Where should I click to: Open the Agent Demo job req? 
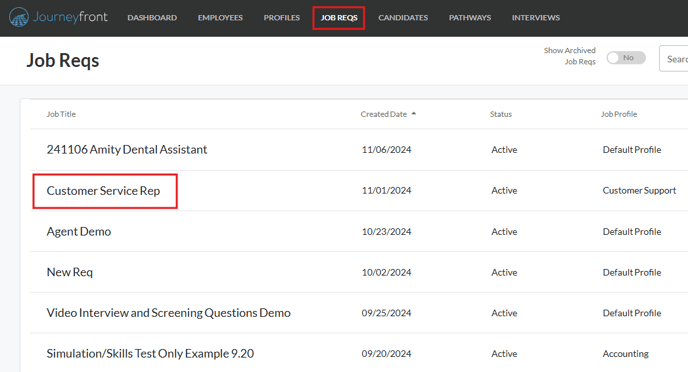(x=79, y=232)
